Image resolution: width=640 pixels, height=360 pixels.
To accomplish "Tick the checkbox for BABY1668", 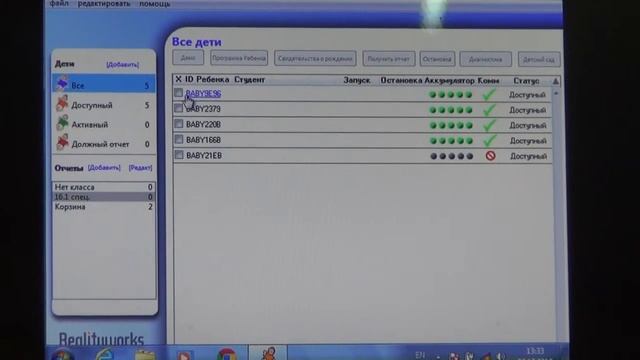I will point(178,139).
